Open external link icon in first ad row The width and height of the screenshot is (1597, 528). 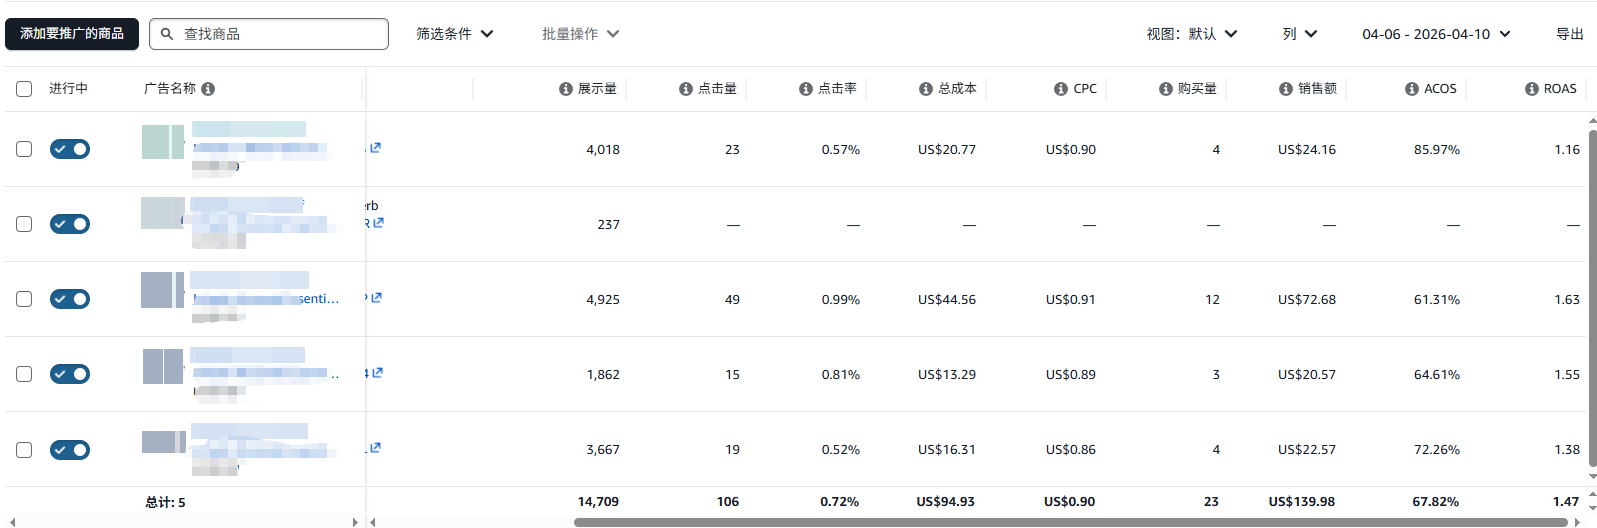pos(375,148)
